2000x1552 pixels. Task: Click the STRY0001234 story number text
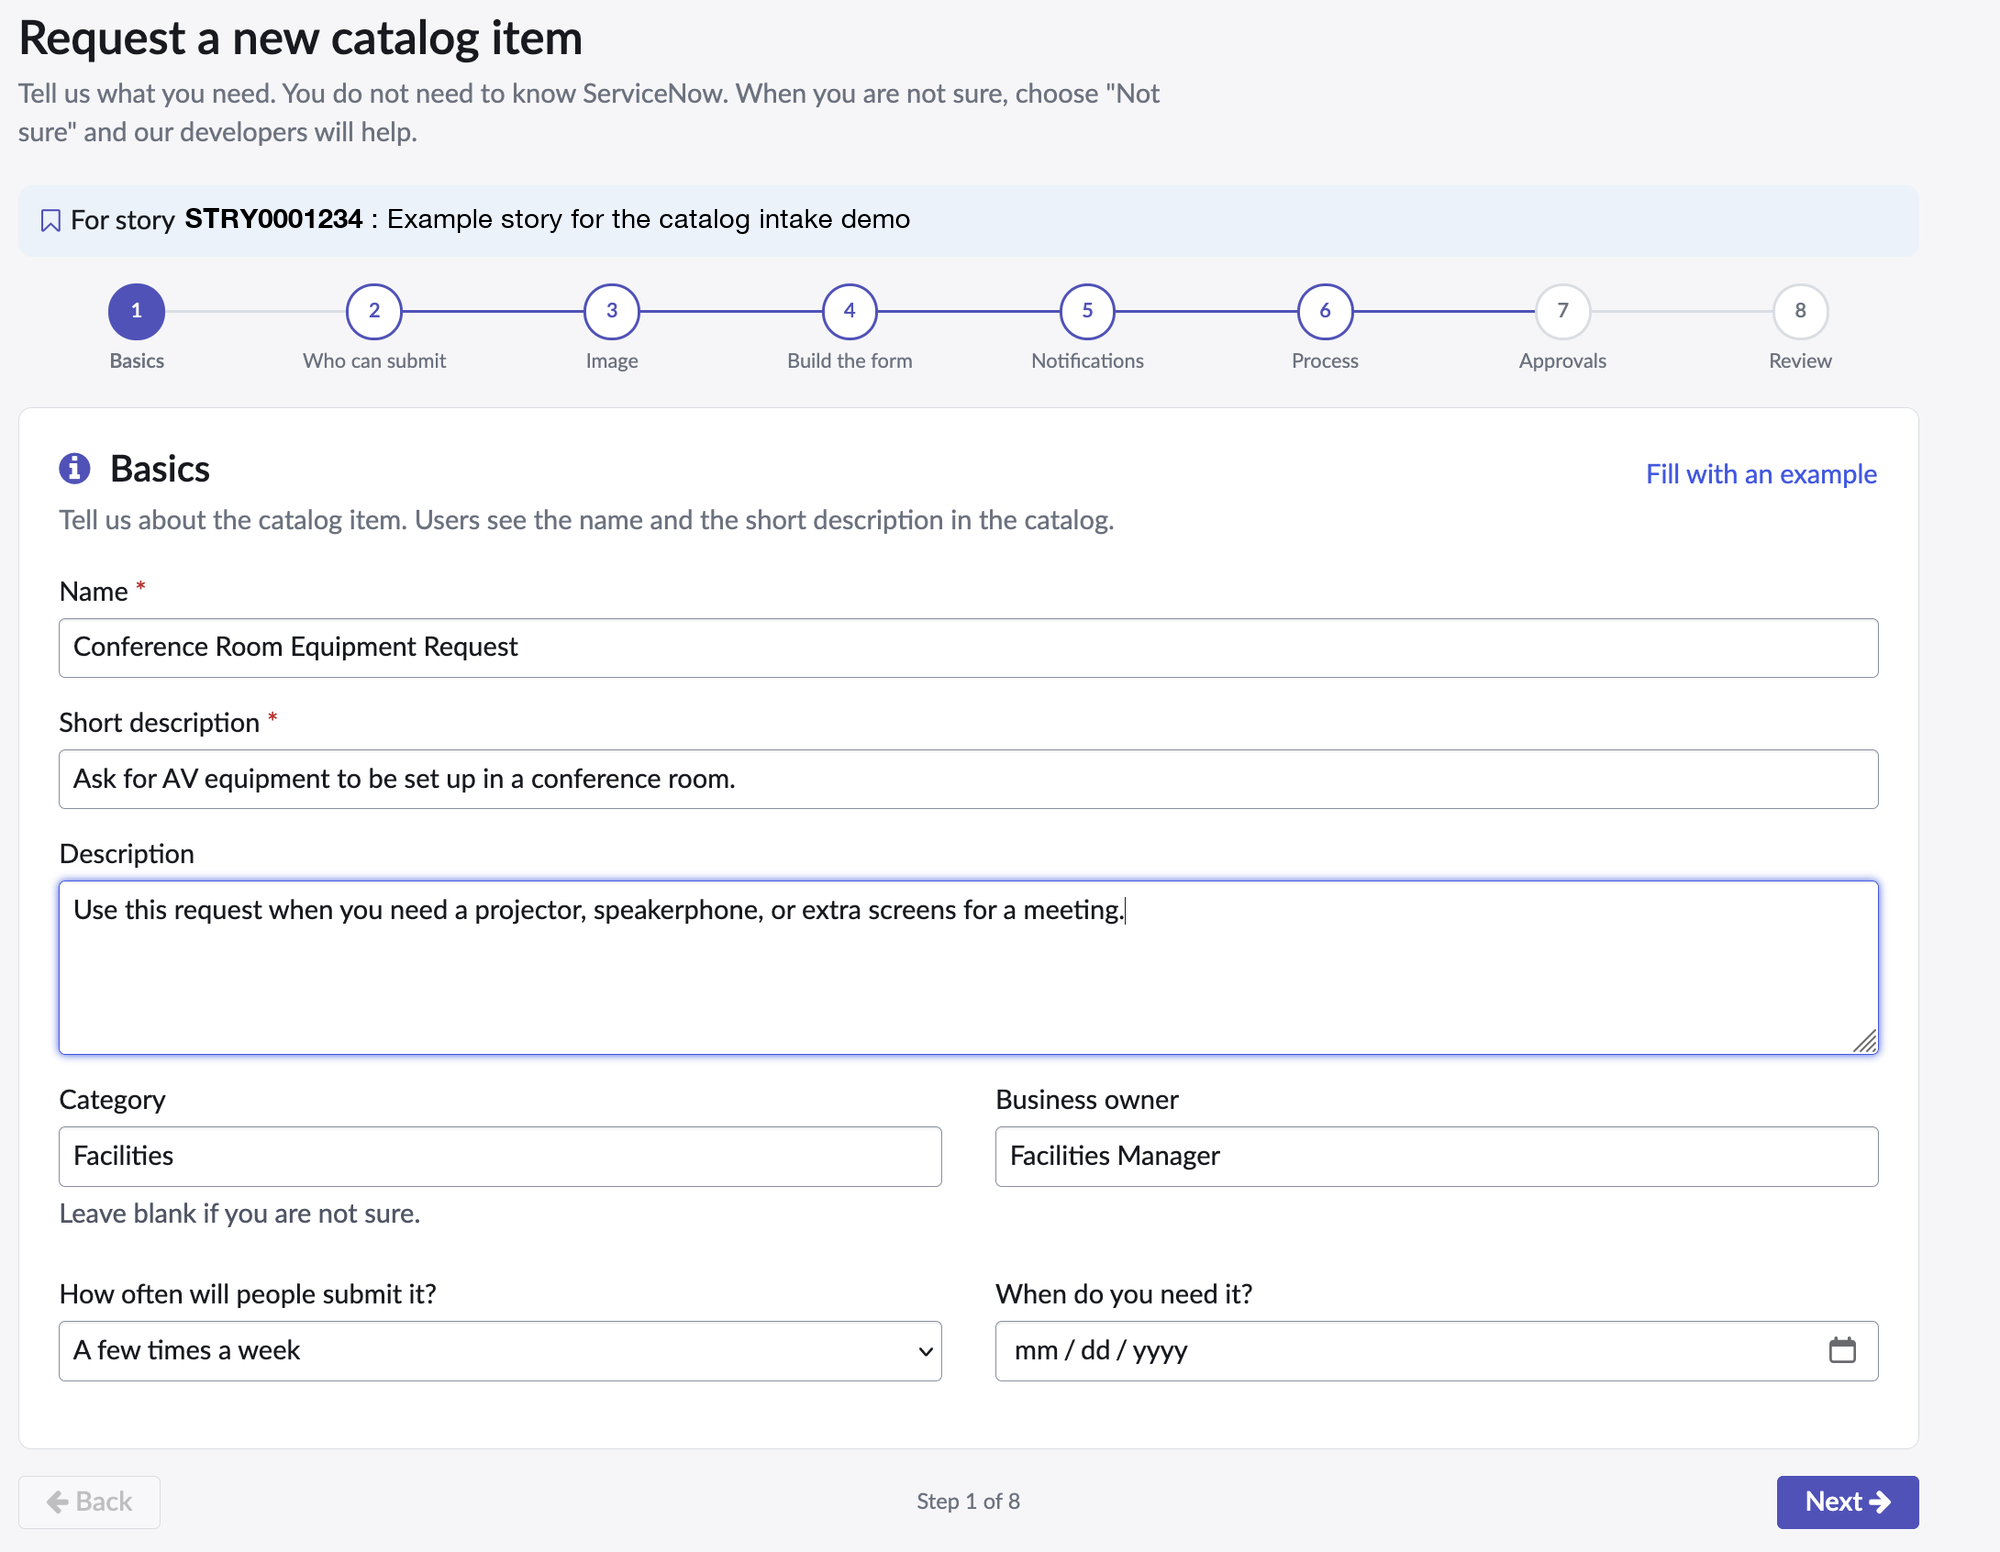[x=273, y=219]
